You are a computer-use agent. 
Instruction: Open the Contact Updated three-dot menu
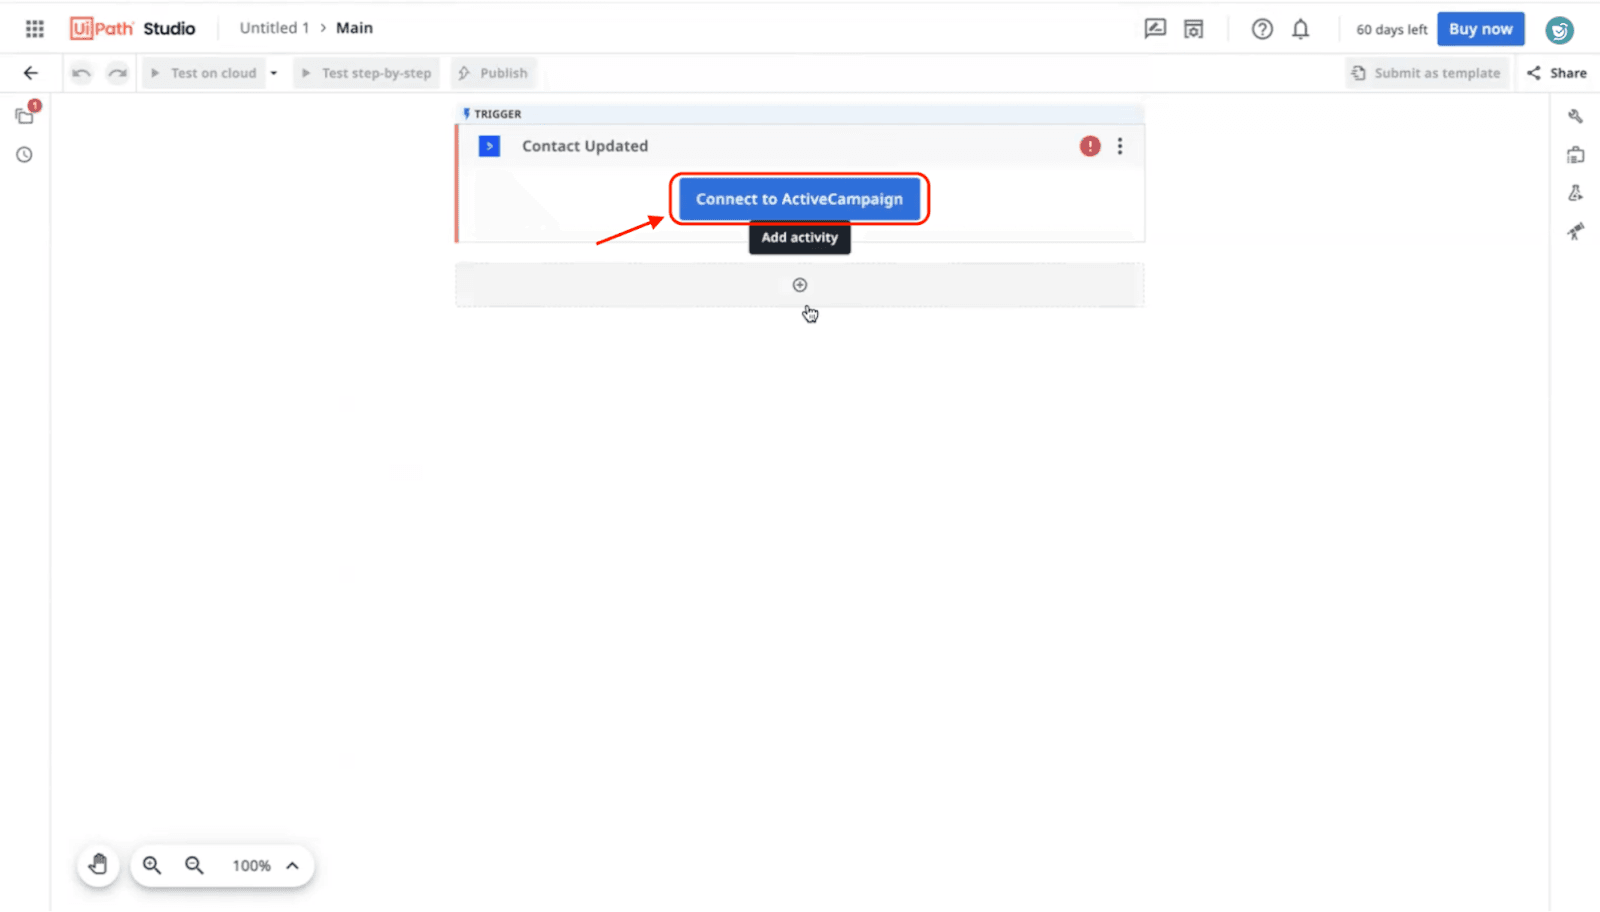click(x=1120, y=146)
